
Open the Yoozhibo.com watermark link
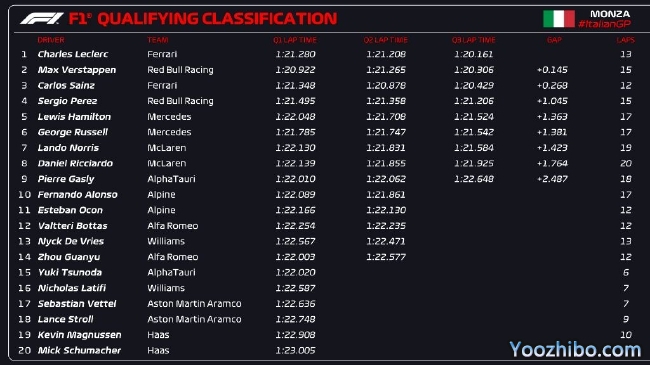(x=575, y=349)
